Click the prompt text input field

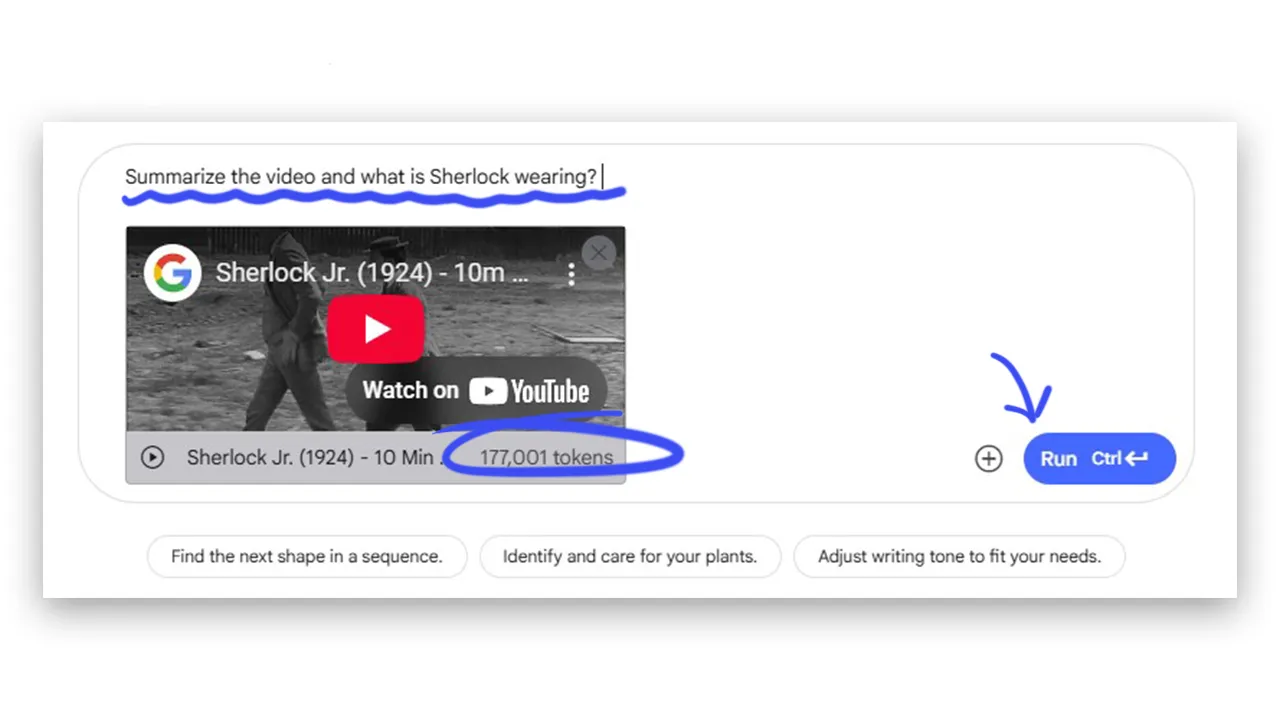click(363, 177)
